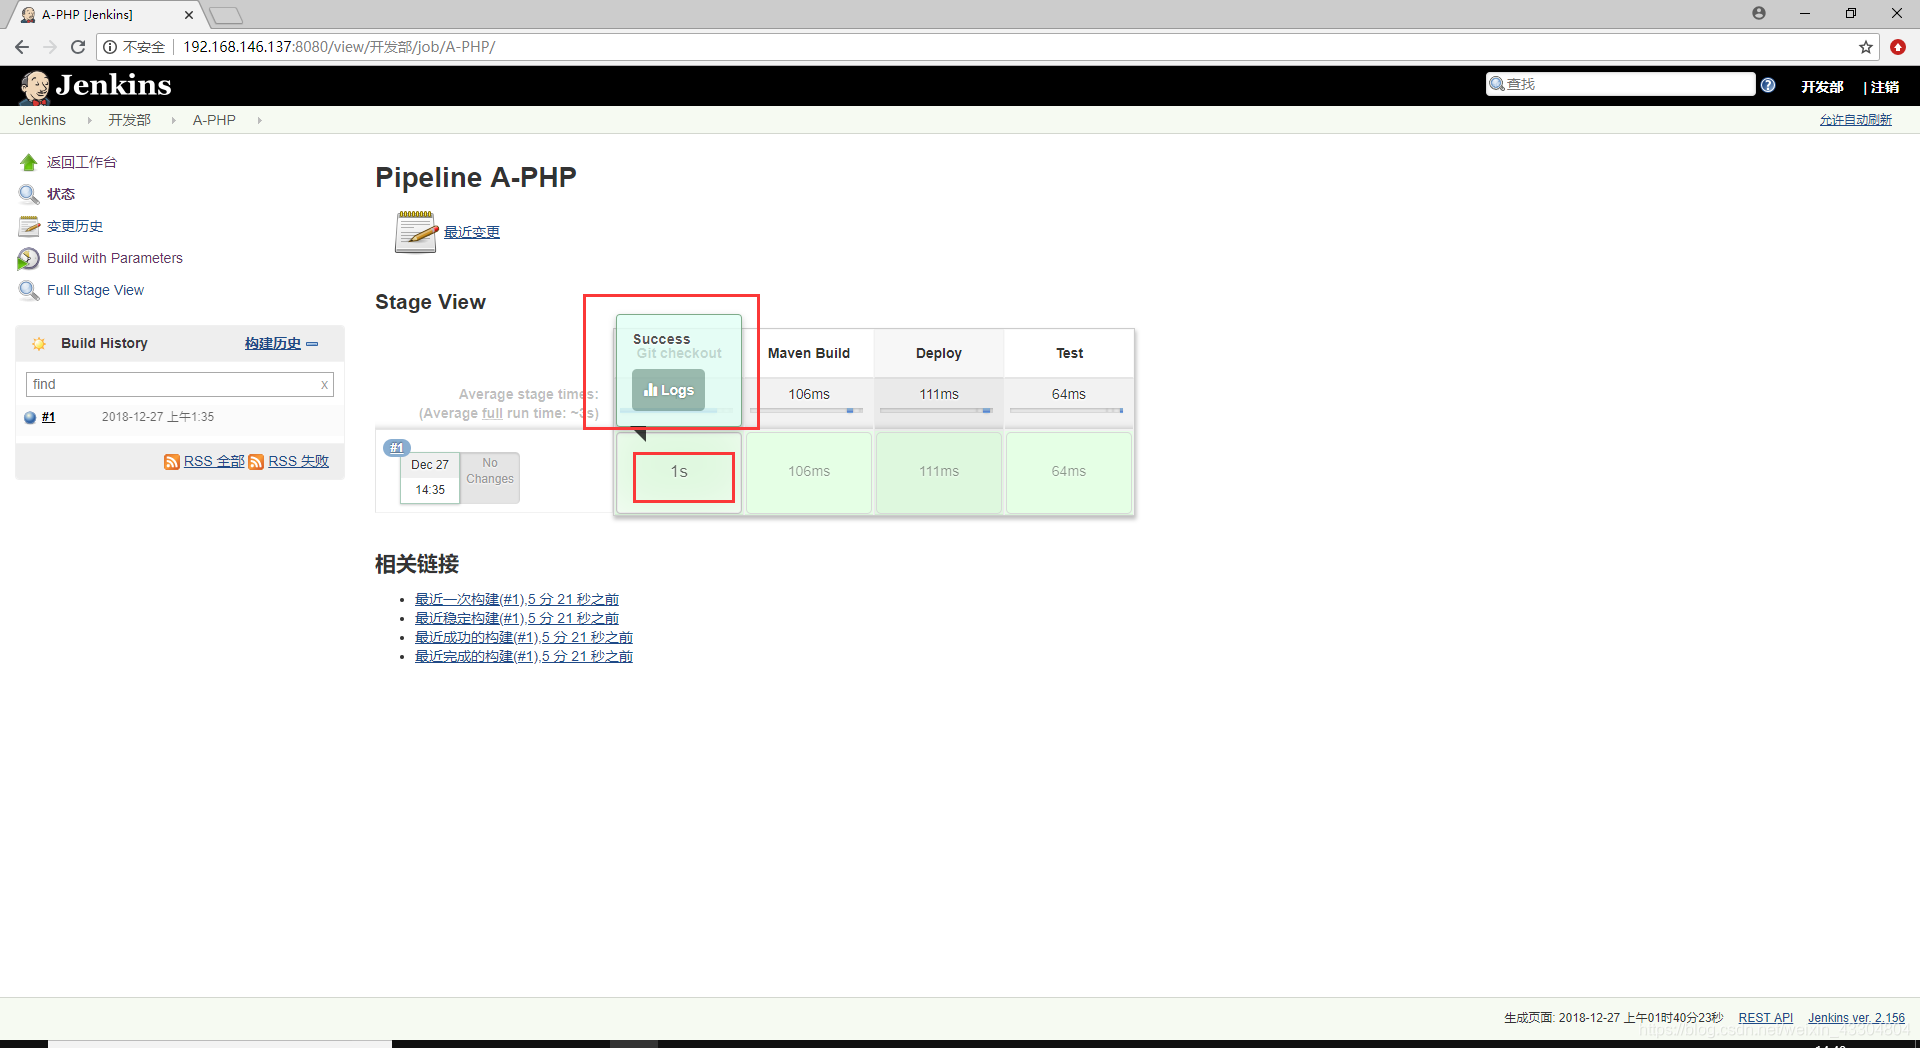The height and width of the screenshot is (1048, 1920).
Task: Click the 允许自动刷新 link
Action: [x=1856, y=120]
